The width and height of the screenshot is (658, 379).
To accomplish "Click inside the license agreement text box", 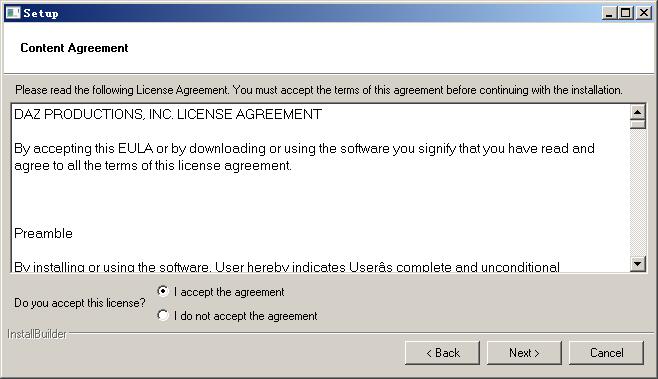I will (321, 188).
